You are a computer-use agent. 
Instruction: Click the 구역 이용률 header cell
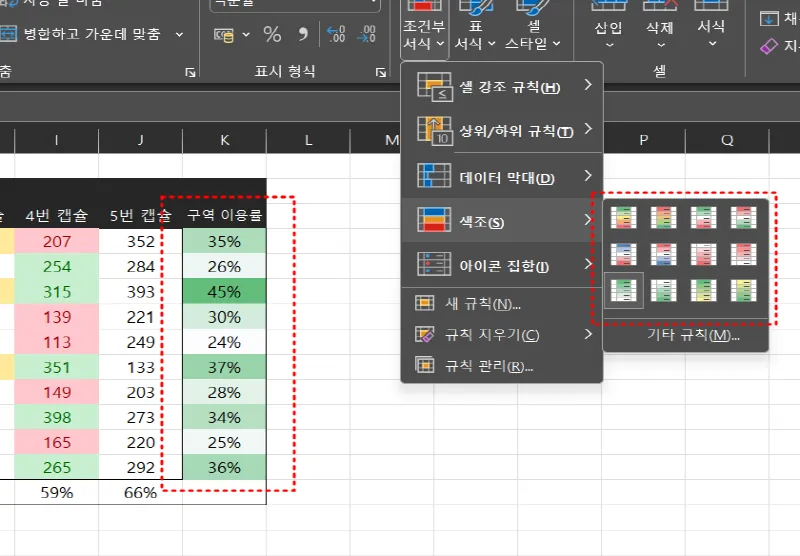pos(224,215)
